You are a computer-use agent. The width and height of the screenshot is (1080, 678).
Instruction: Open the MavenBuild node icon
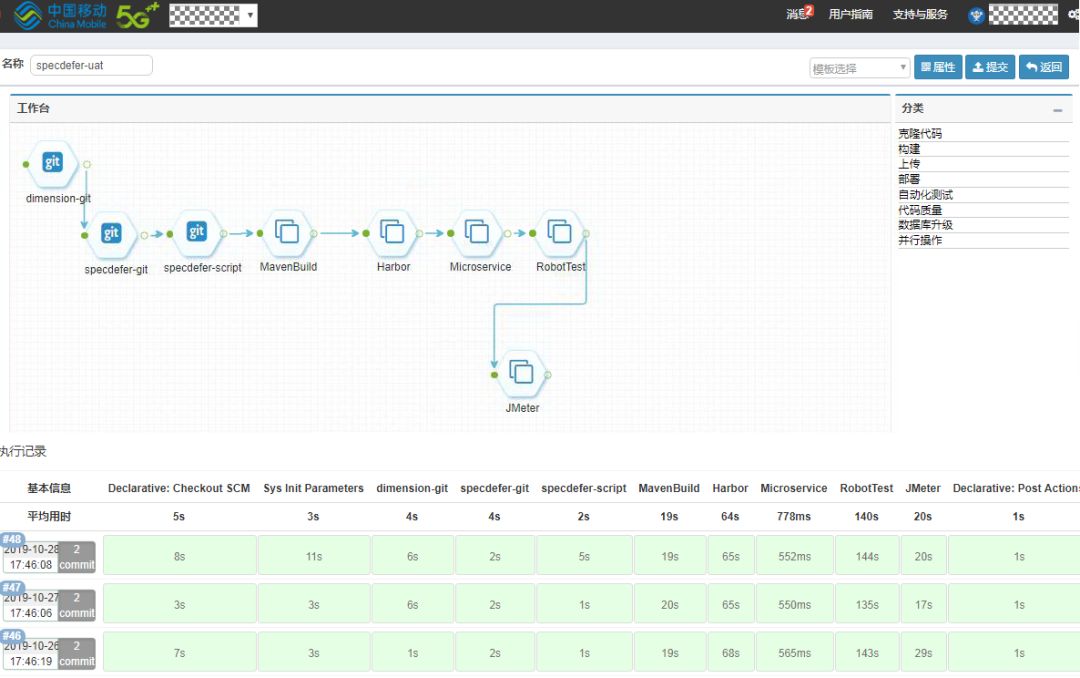tap(287, 232)
